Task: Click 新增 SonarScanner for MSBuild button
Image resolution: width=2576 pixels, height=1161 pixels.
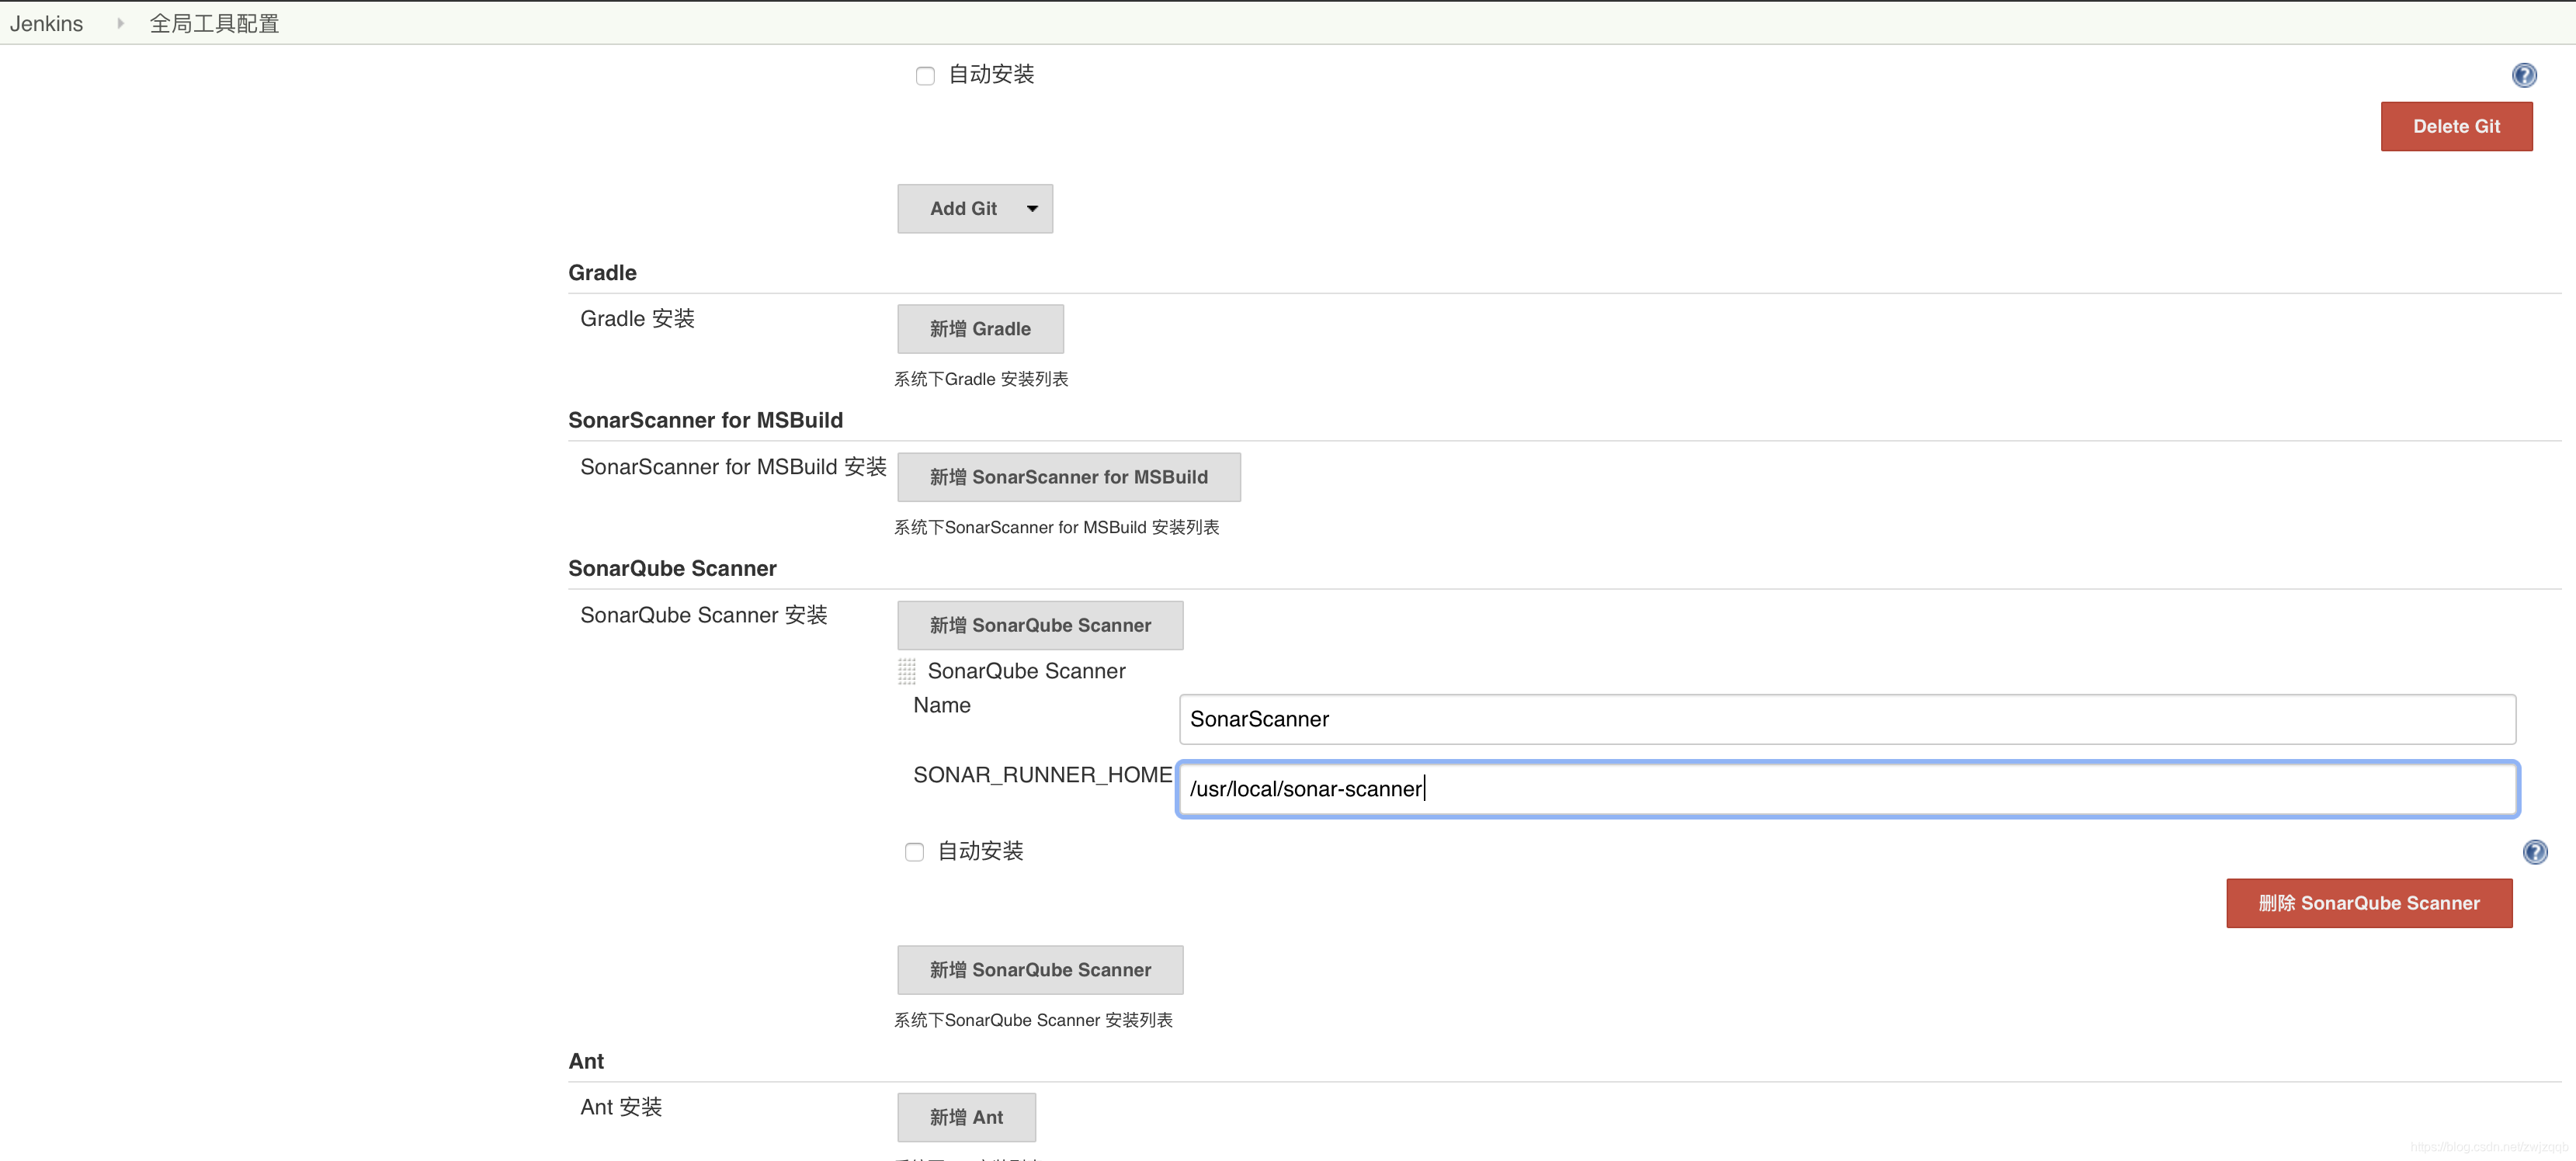Action: [1068, 477]
